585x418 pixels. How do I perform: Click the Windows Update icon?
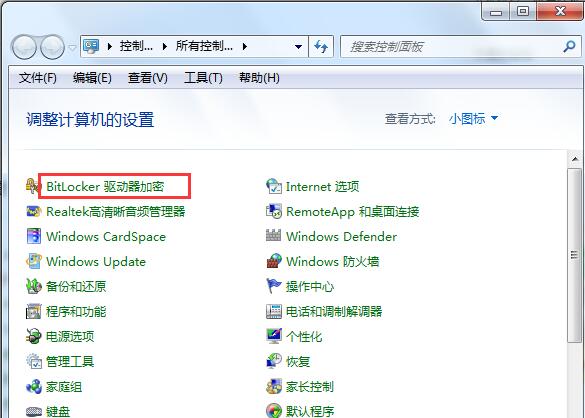click(x=33, y=261)
